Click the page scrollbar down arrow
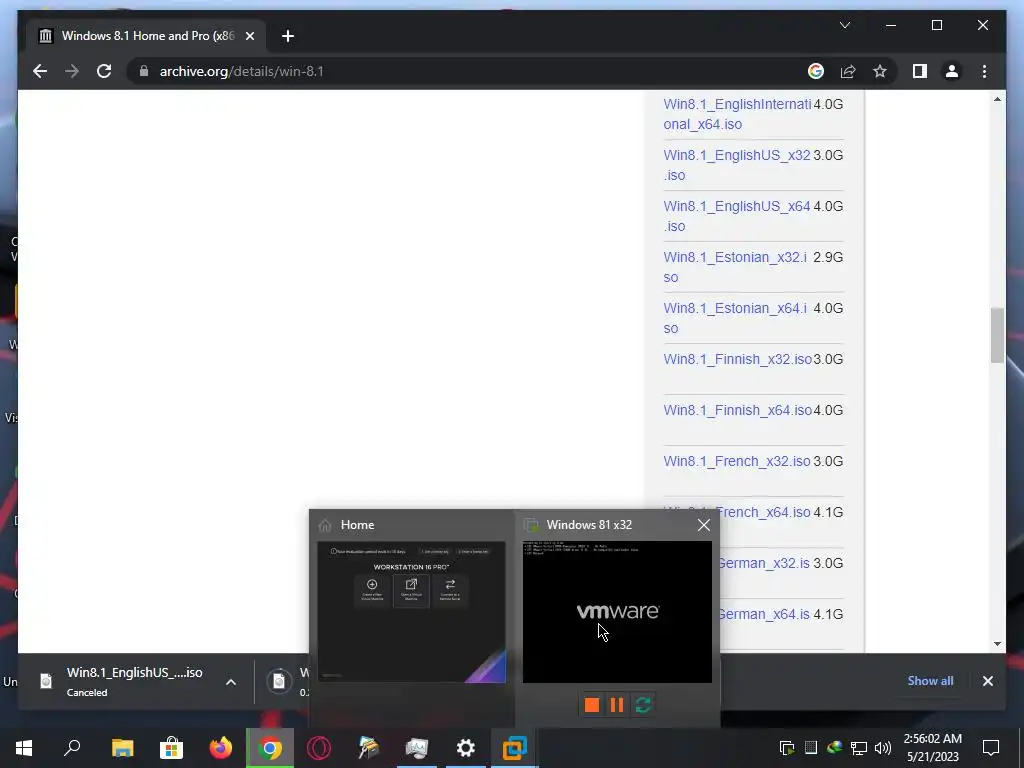 997,644
